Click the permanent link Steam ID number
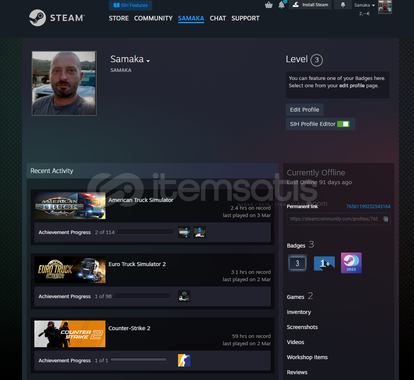Screen dimensions: 414x380 click(368, 206)
